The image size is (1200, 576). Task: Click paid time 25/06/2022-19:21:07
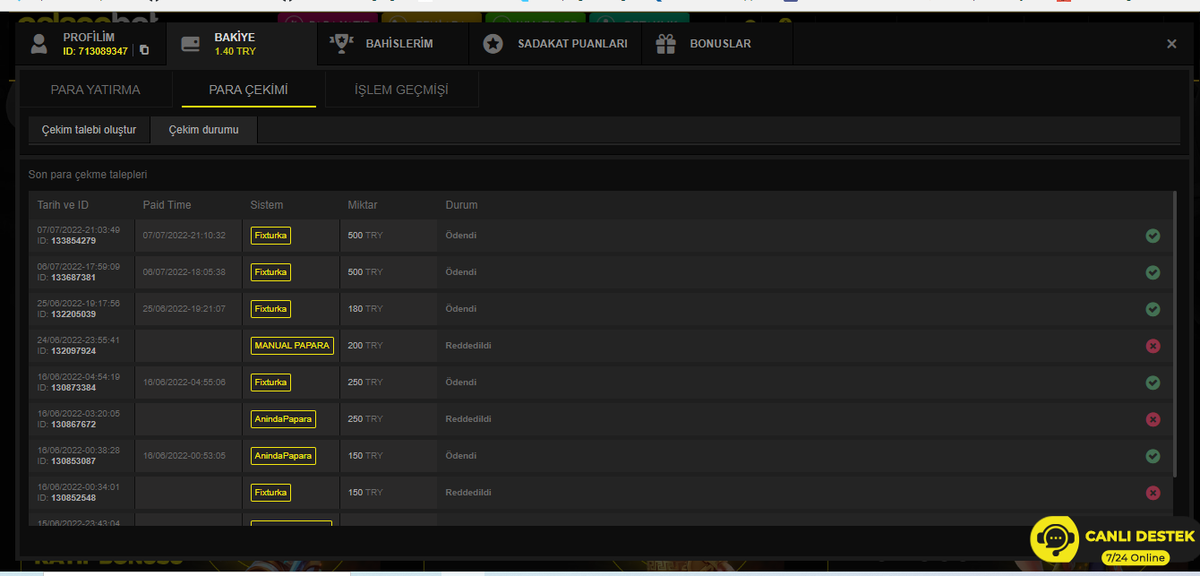184,309
